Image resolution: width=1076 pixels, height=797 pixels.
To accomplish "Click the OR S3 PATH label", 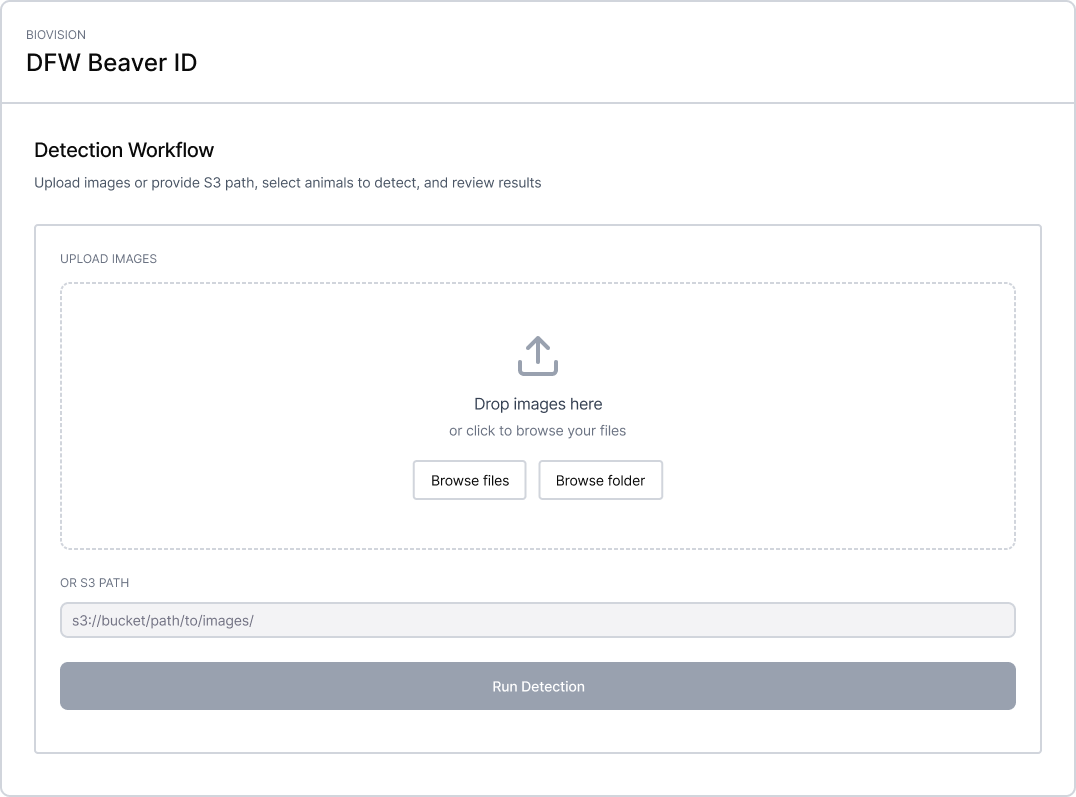I will coord(92,582).
